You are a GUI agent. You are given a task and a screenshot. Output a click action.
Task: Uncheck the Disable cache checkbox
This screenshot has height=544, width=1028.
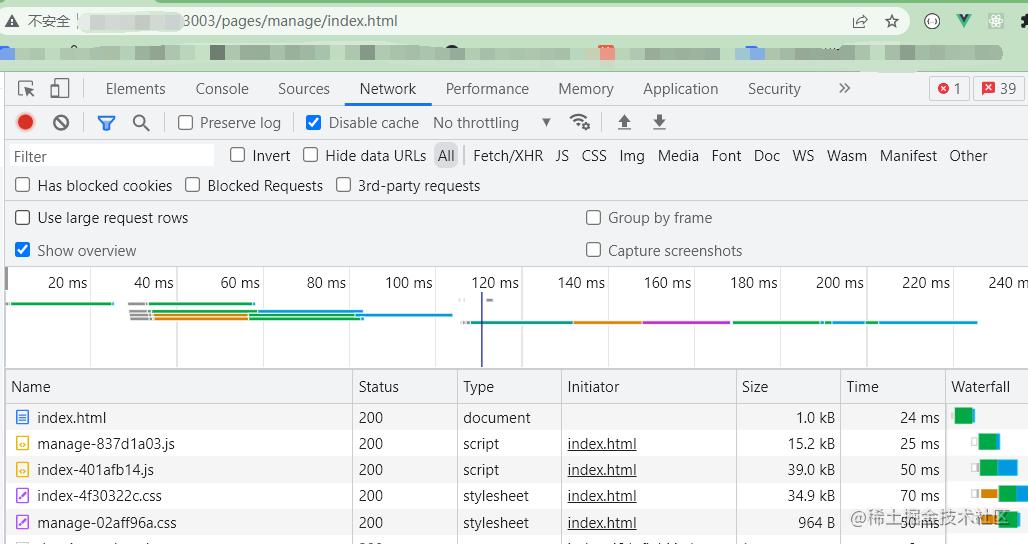tap(314, 122)
